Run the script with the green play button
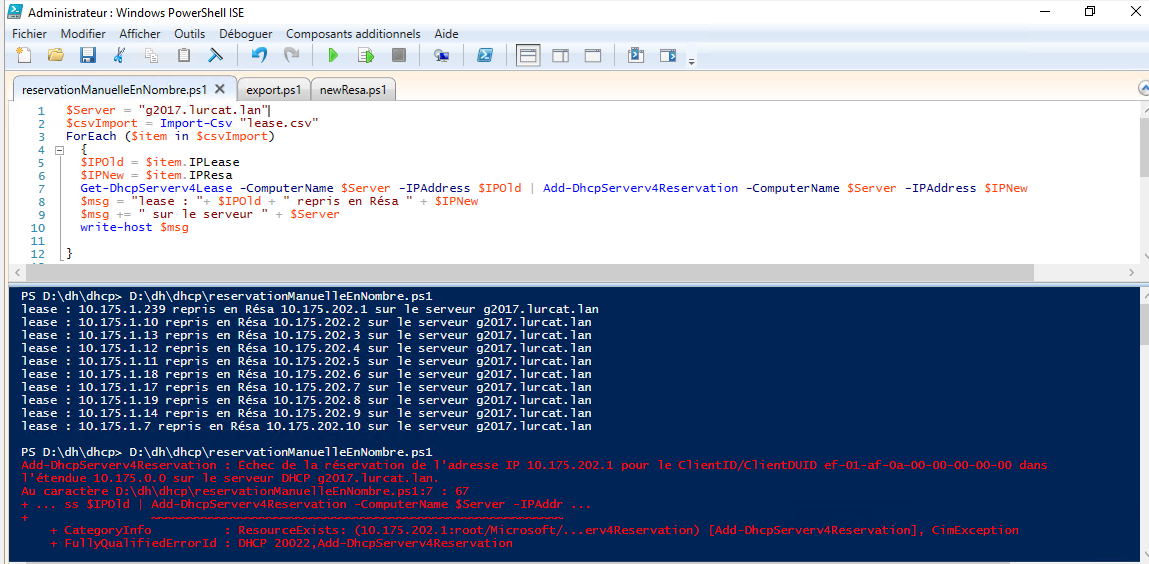Screen dimensions: 1149x564 334,56
